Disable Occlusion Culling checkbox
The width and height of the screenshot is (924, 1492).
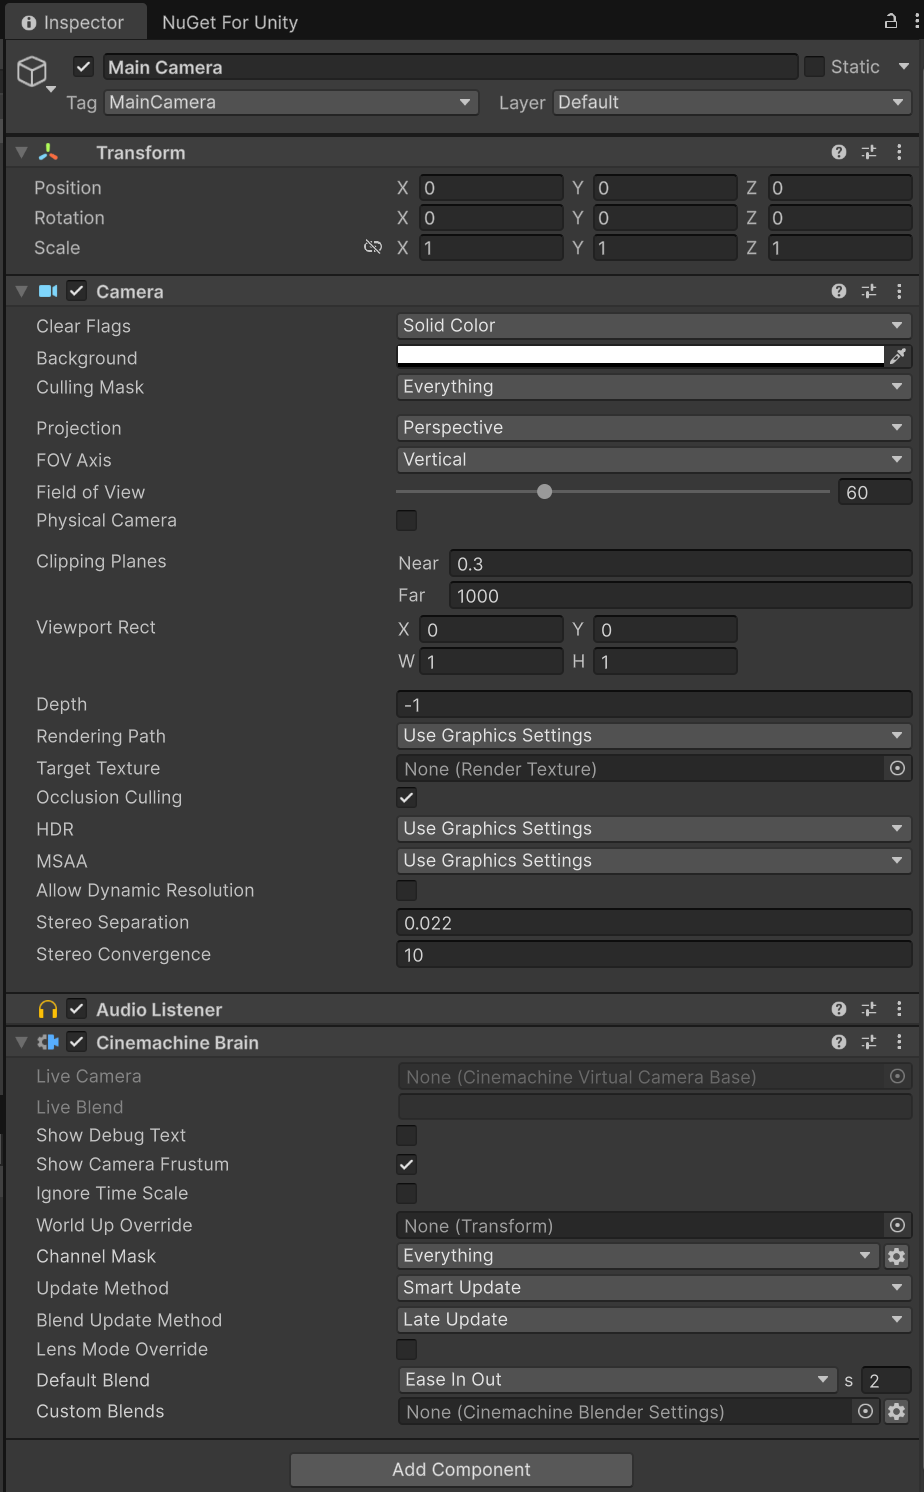pos(406,797)
